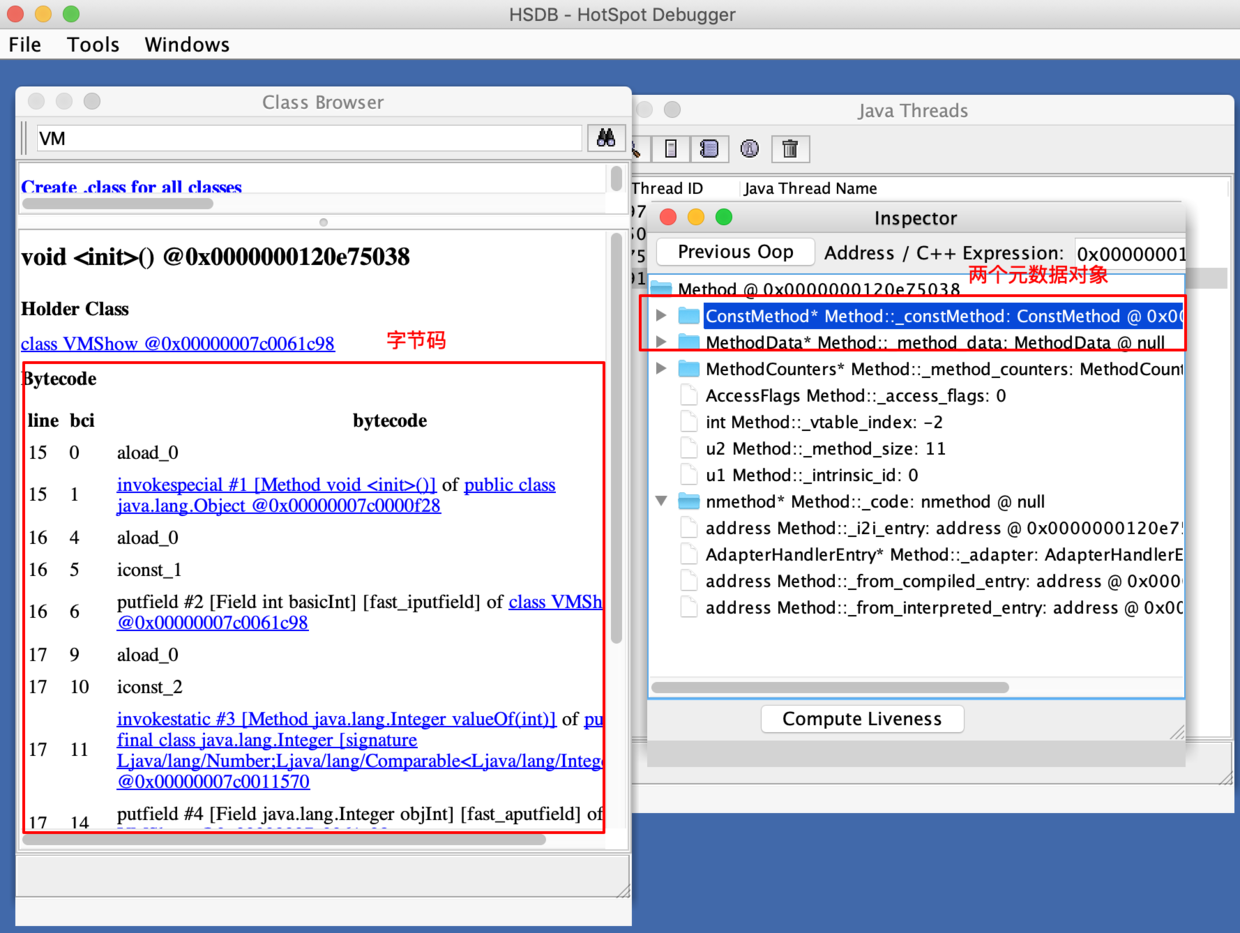Click the Stack Memory icon in Java Threads toolbar
Screen dimensions: 1240x933
pos(671,149)
